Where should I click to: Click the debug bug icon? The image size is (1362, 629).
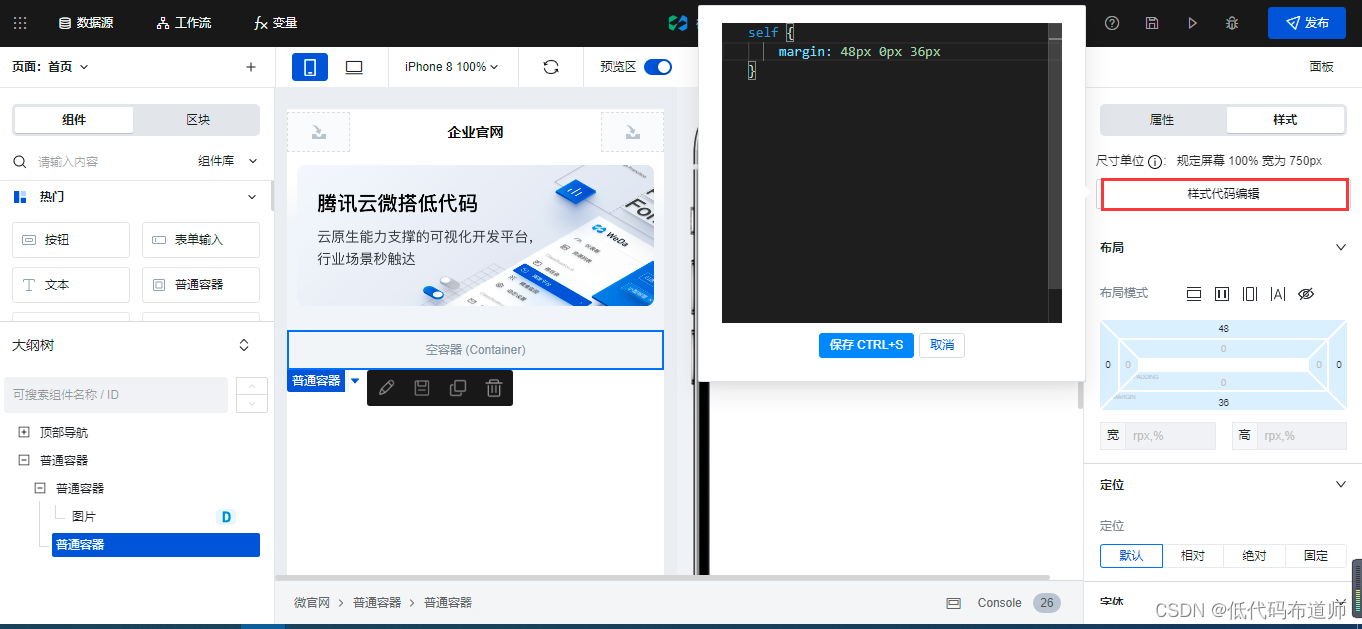pos(1232,22)
